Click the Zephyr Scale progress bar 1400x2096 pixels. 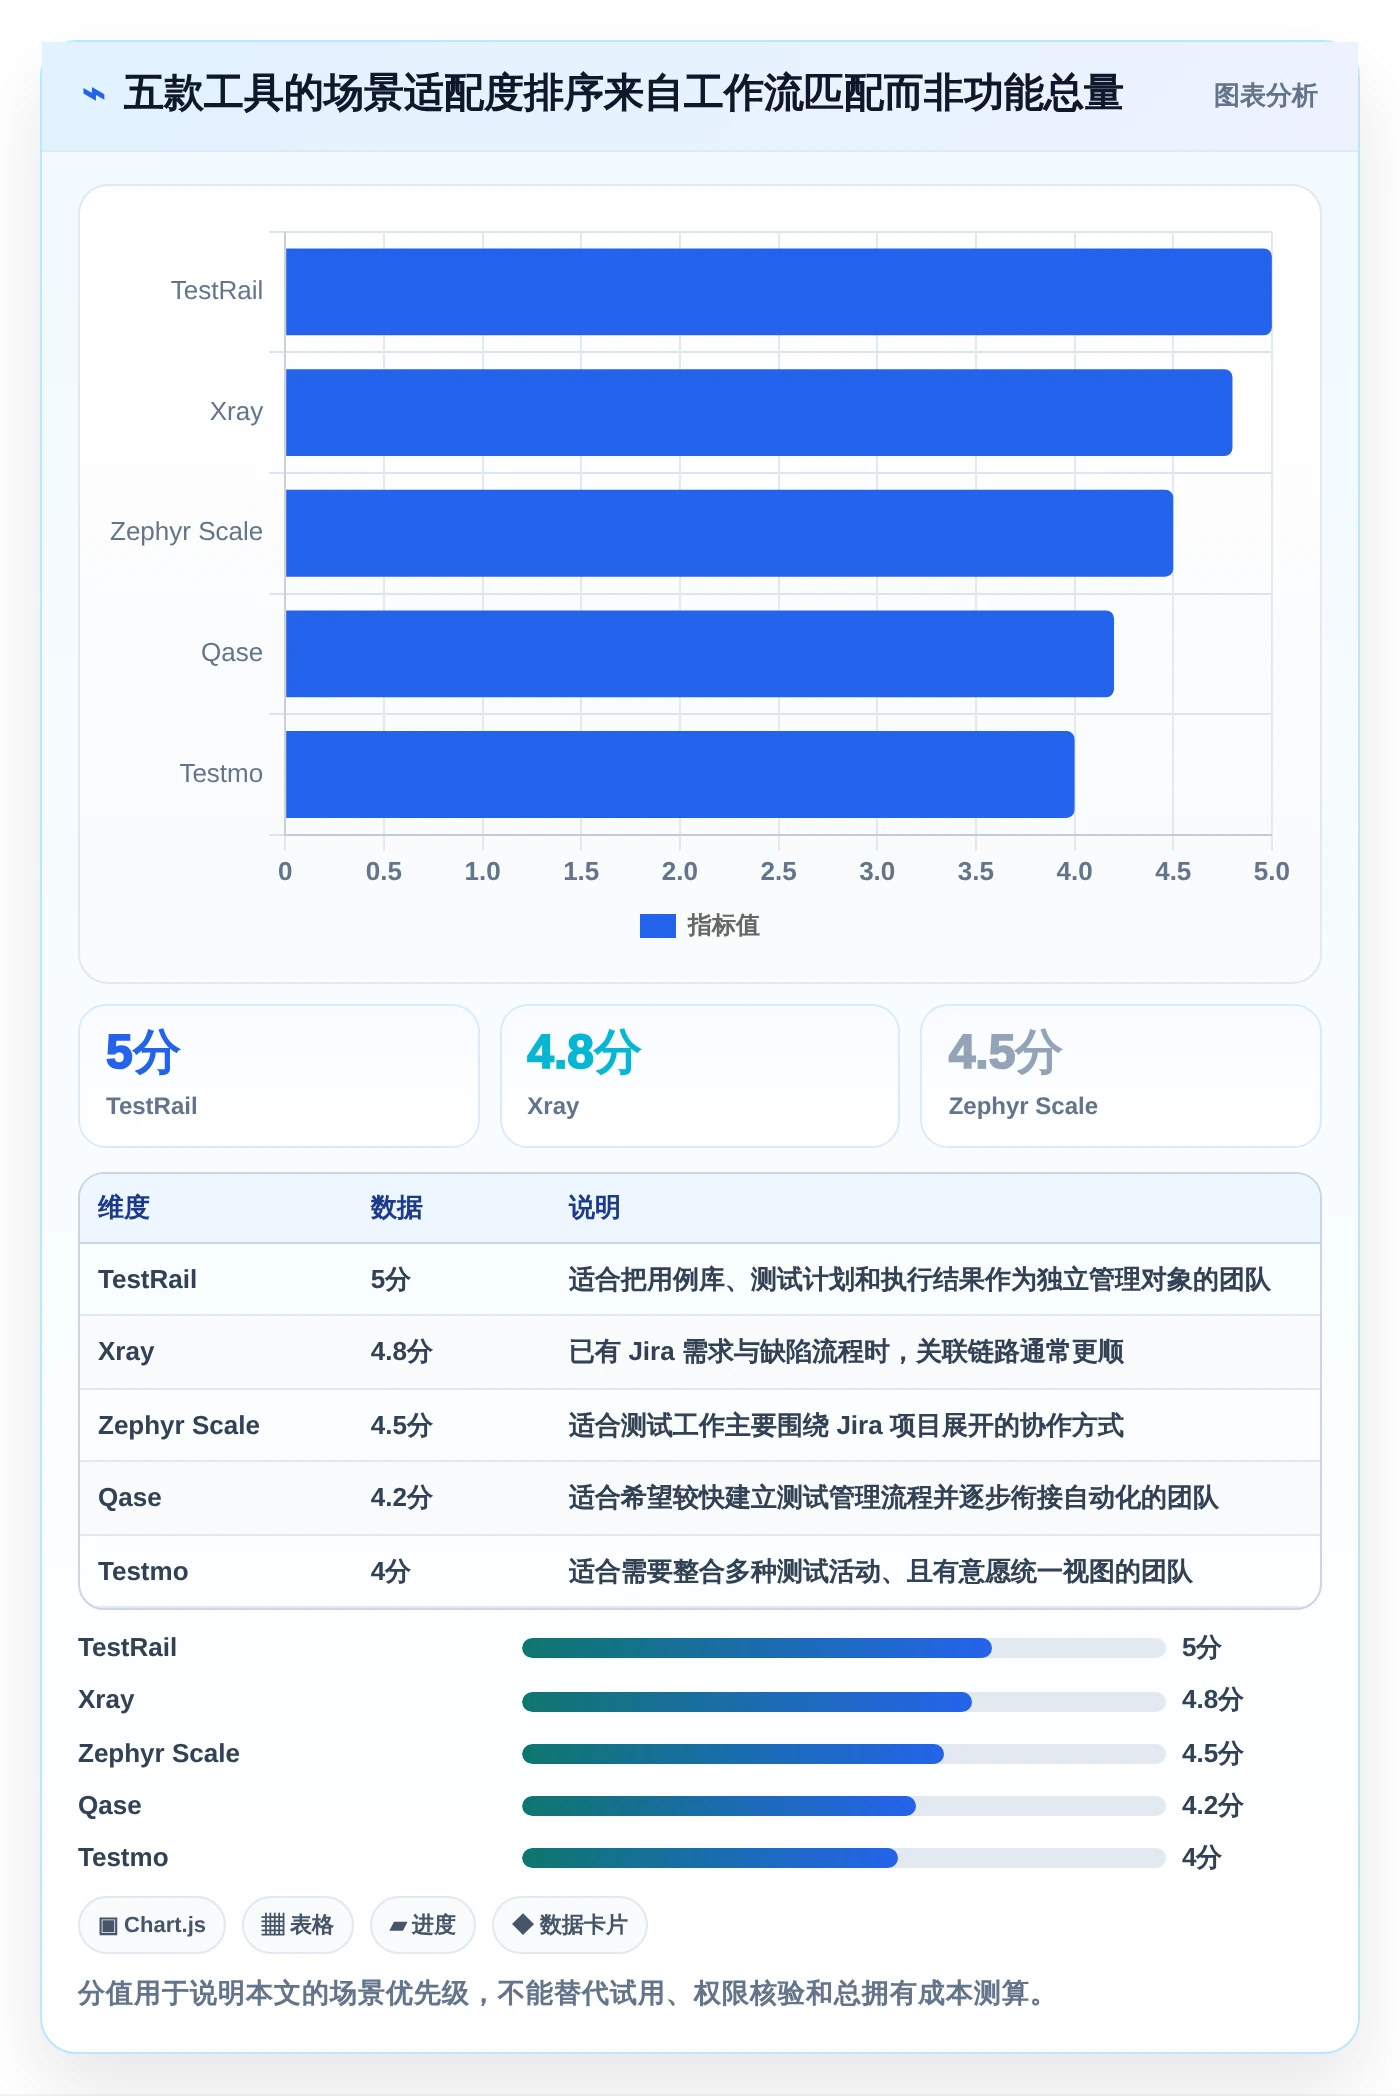844,1753
